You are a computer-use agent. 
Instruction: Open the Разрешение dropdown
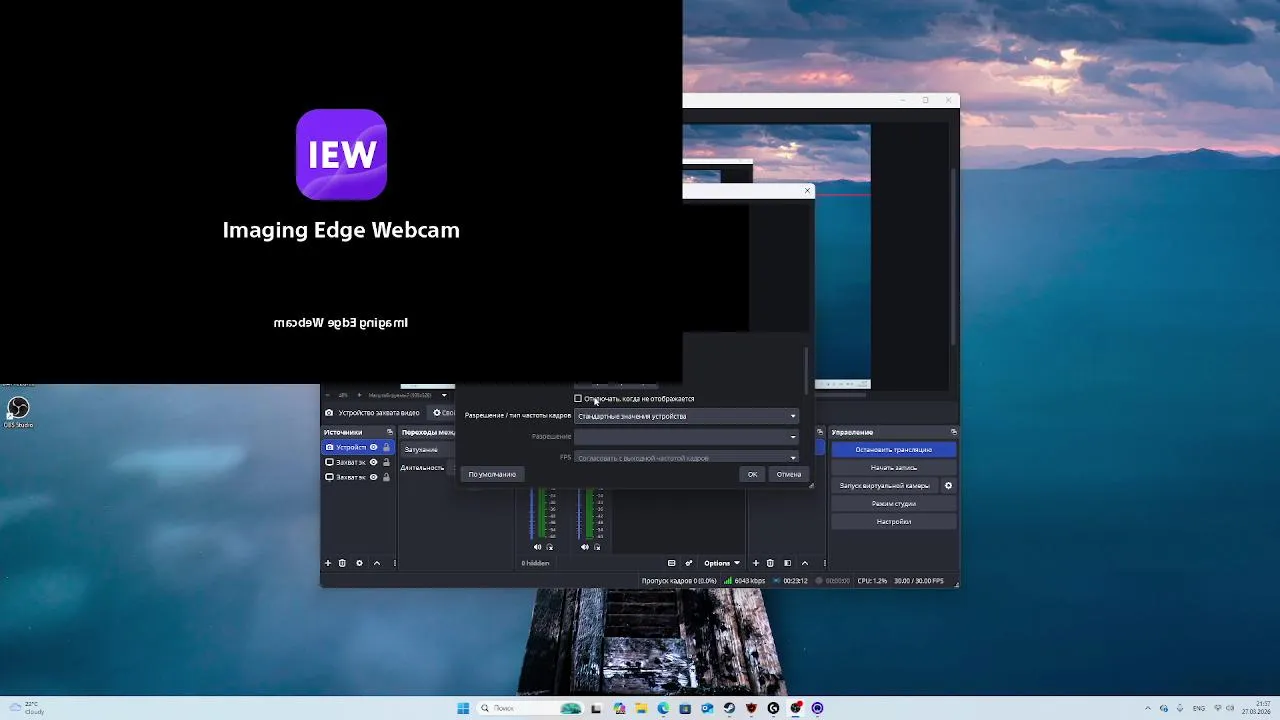click(686, 437)
